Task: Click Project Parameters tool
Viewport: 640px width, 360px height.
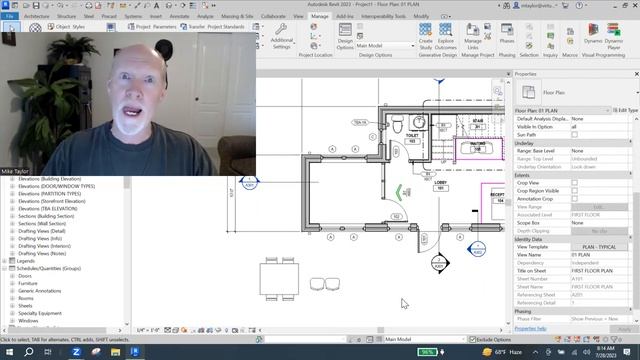Action: (152, 27)
